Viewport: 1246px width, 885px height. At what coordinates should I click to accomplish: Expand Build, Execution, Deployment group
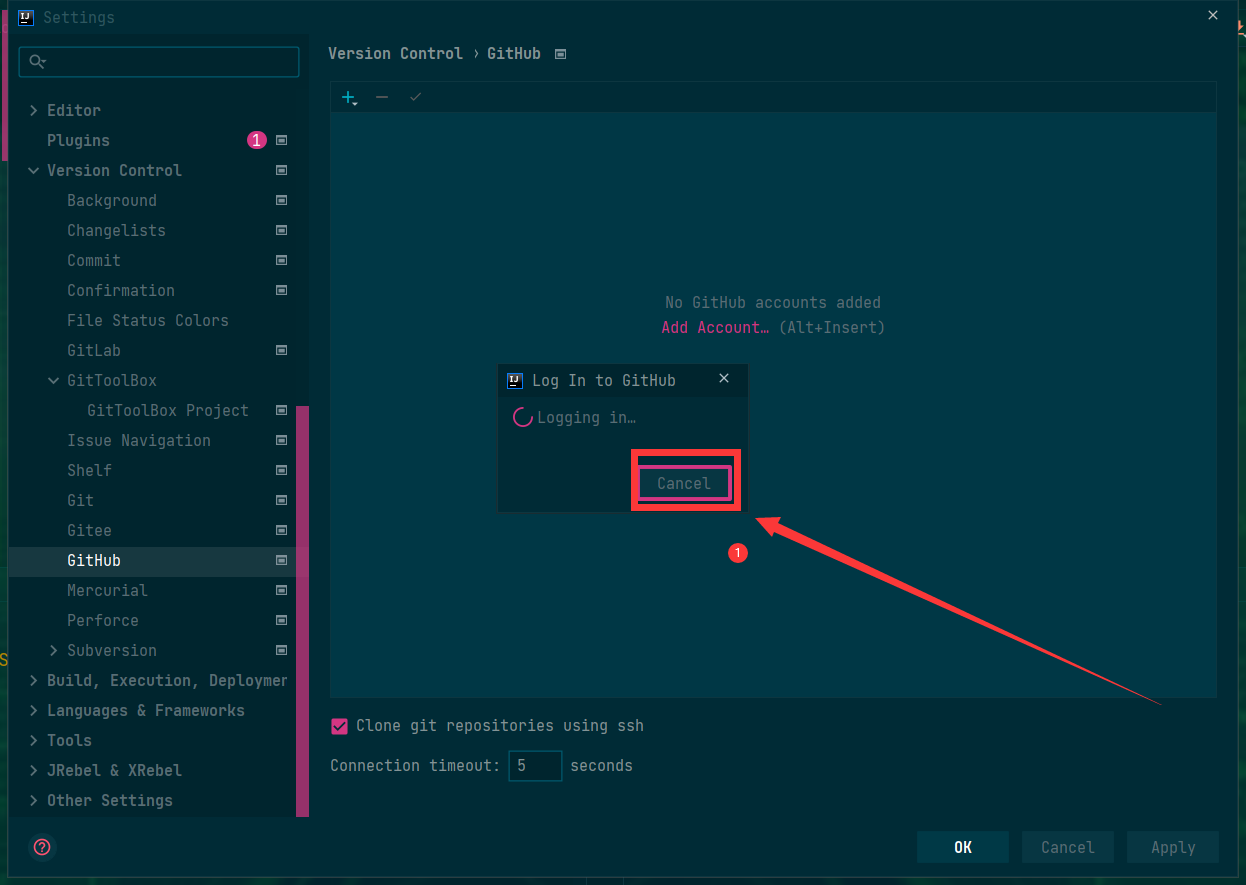click(34, 681)
